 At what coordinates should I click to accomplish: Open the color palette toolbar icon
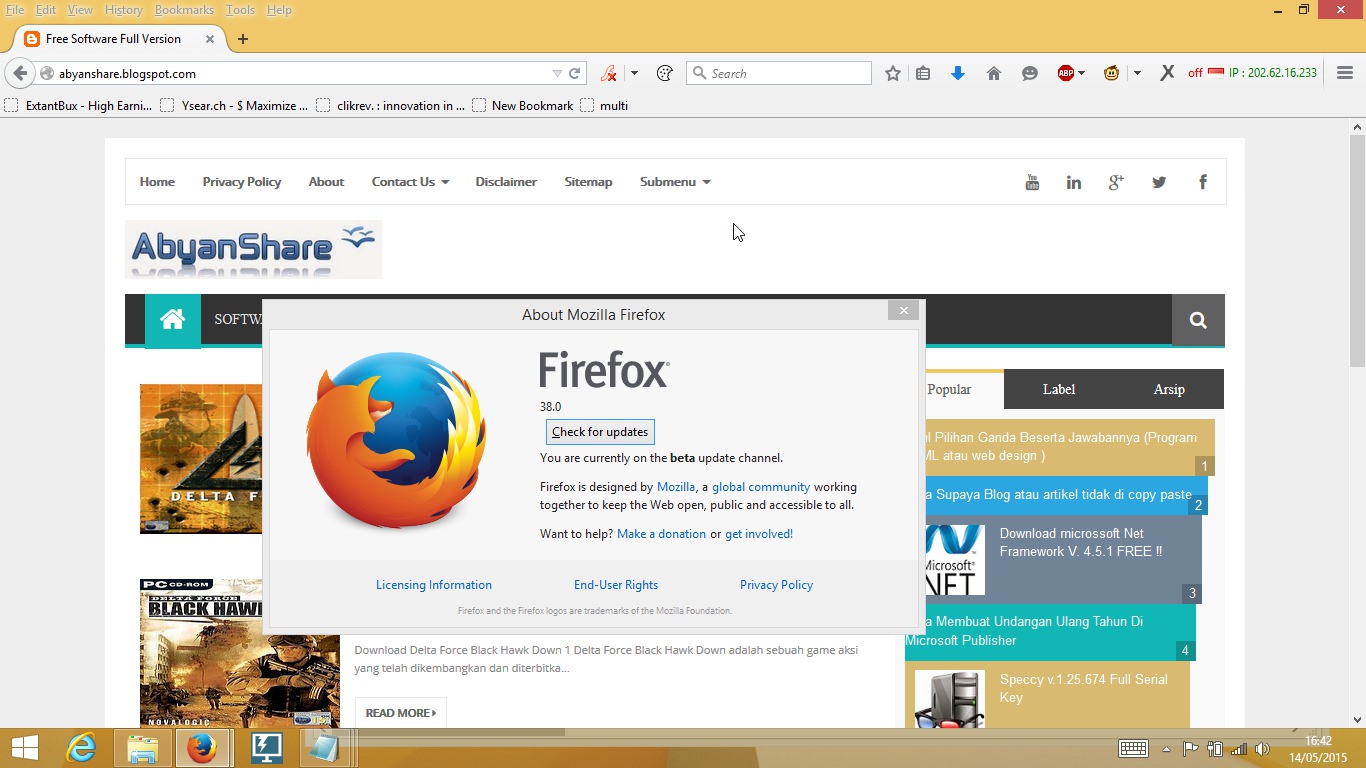click(x=665, y=73)
